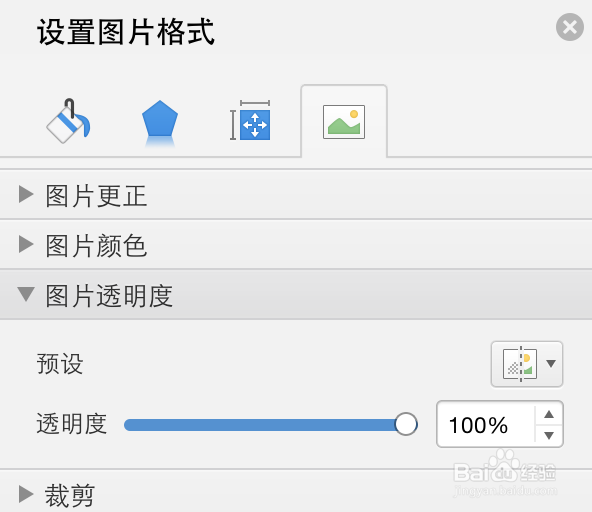The width and height of the screenshot is (592, 512).
Task: Click the 图片颜色 section header
Action: pos(296,245)
